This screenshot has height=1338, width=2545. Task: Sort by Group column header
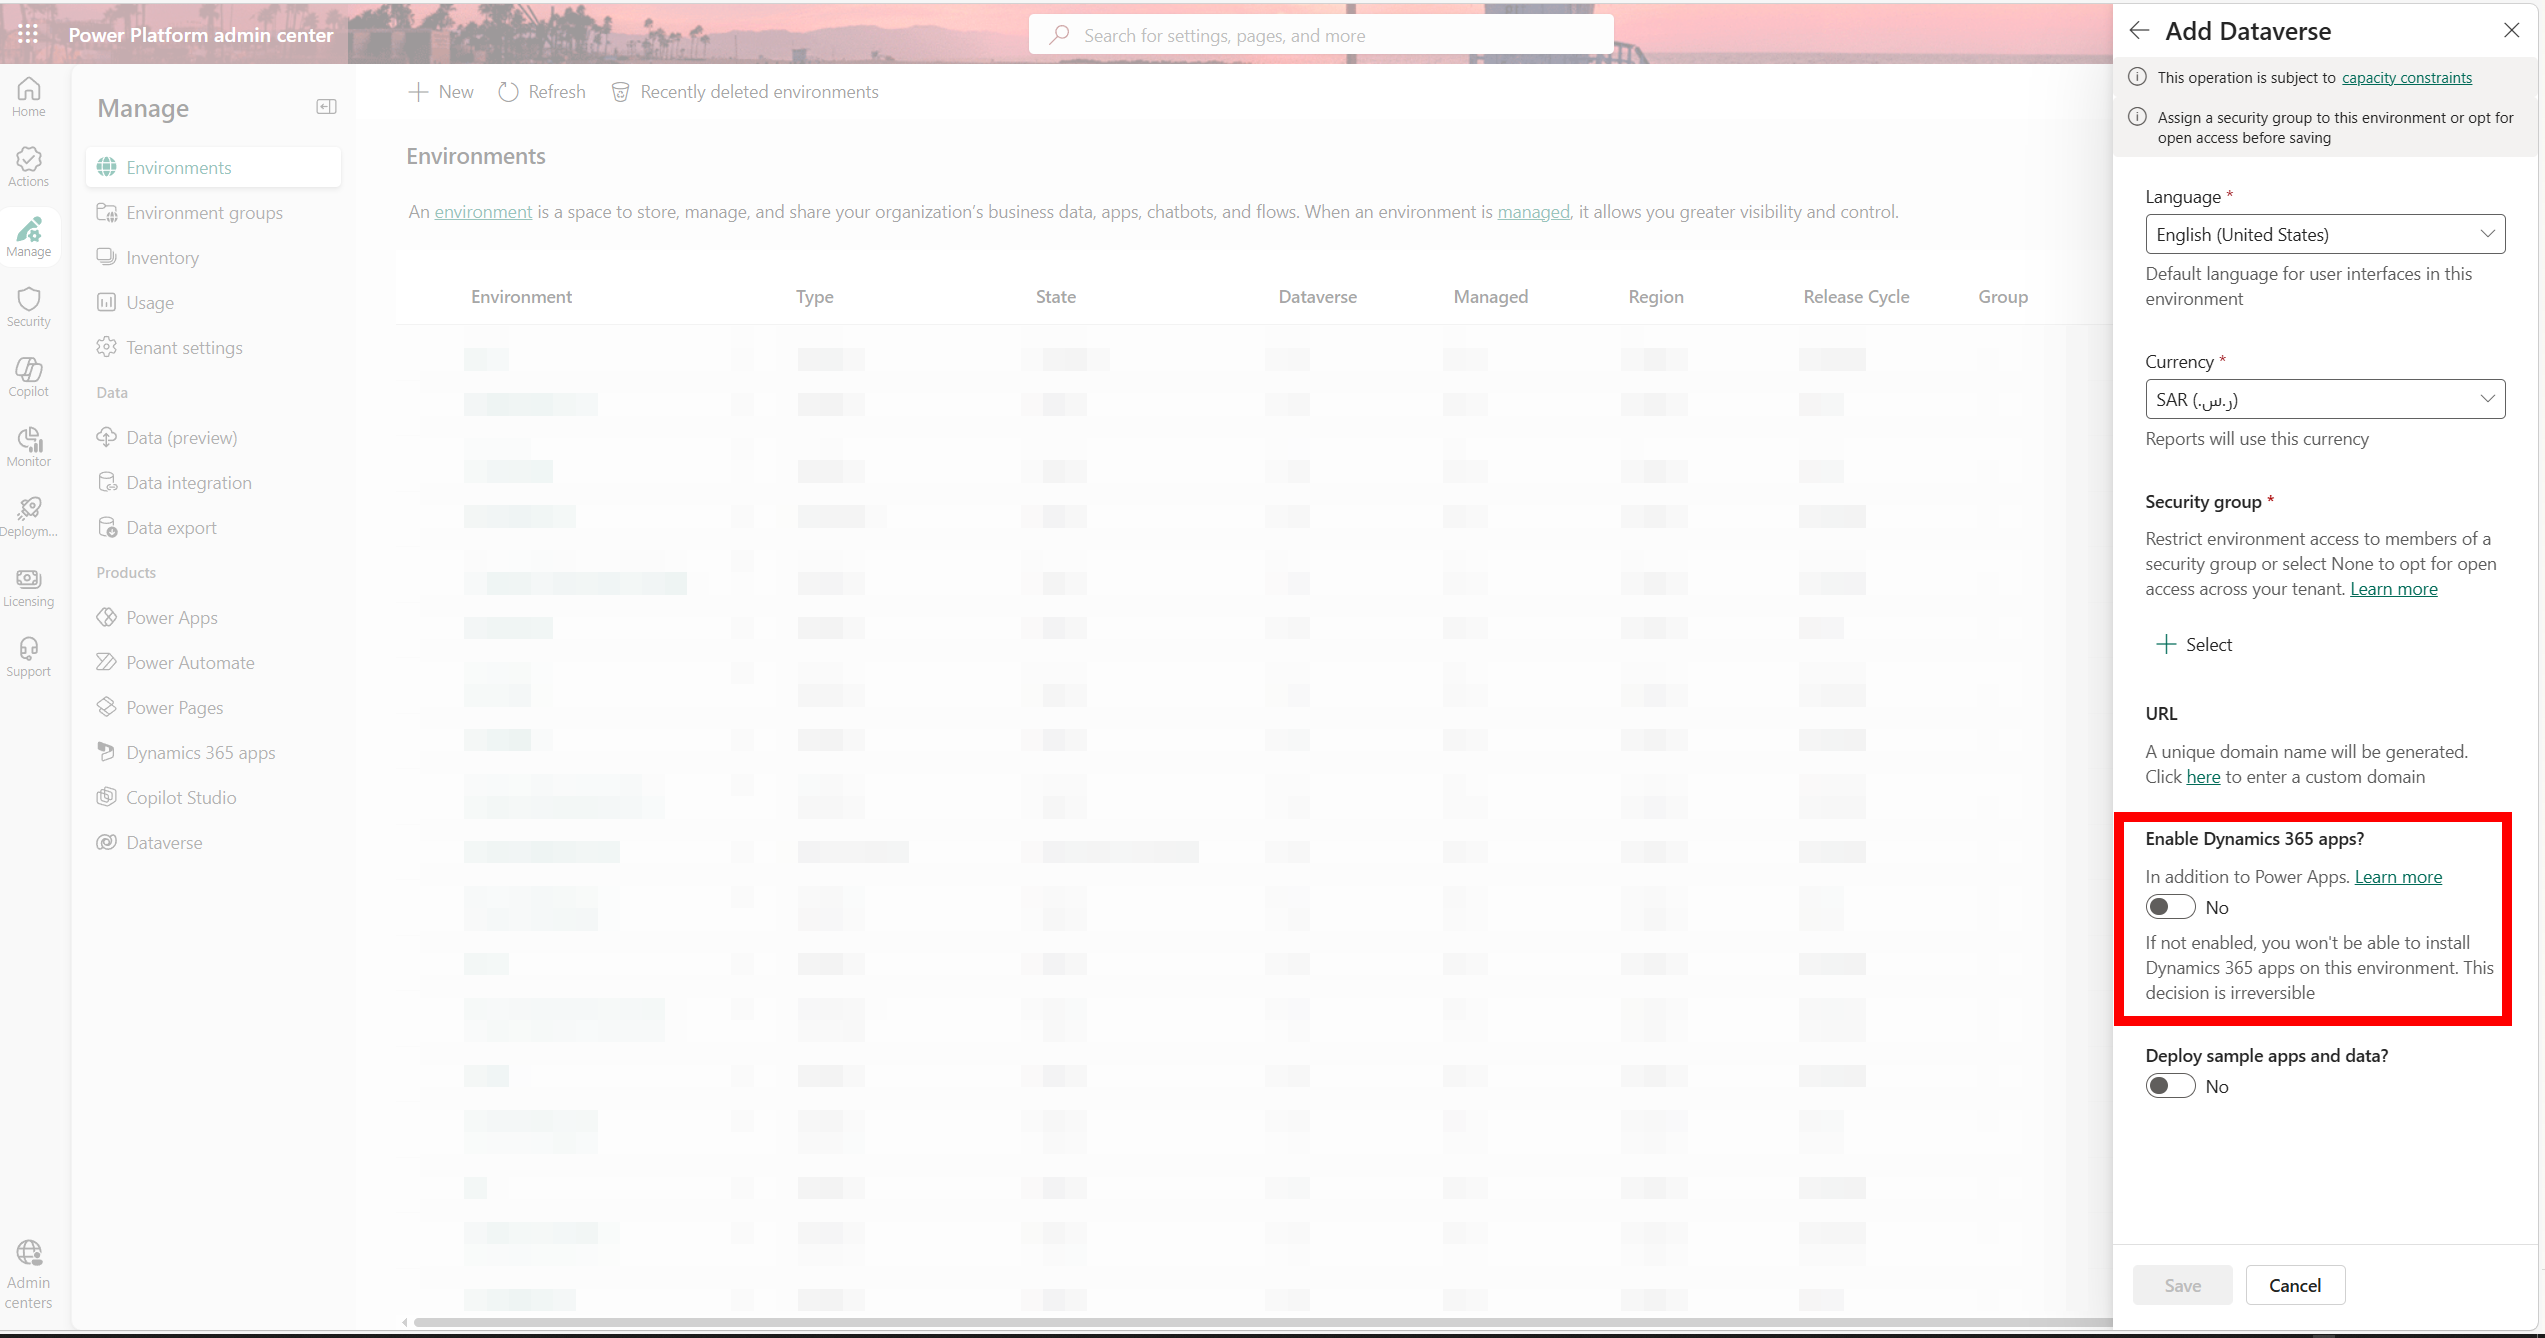[2003, 297]
